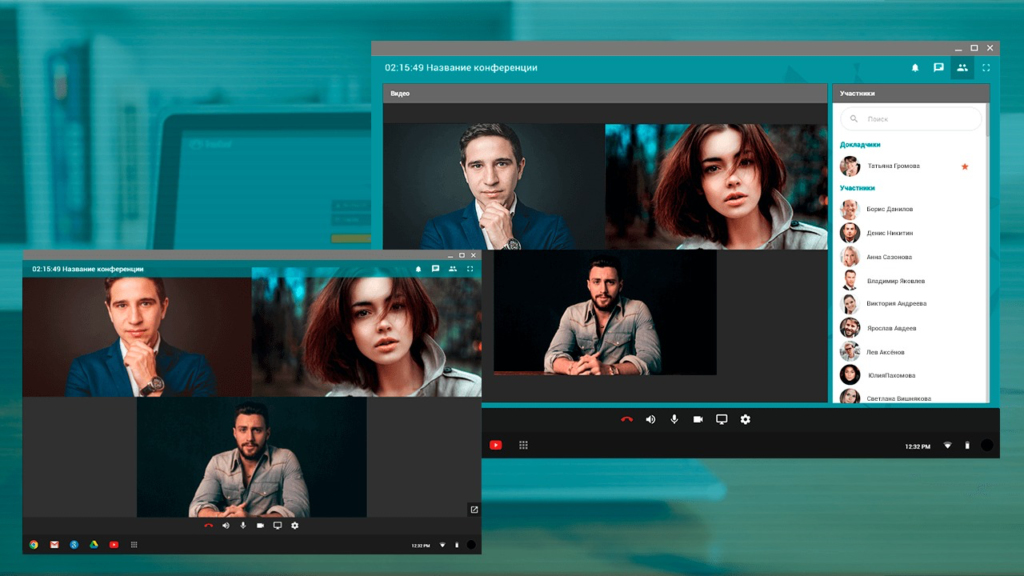Select participant Виктория Андреева

pos(896,303)
